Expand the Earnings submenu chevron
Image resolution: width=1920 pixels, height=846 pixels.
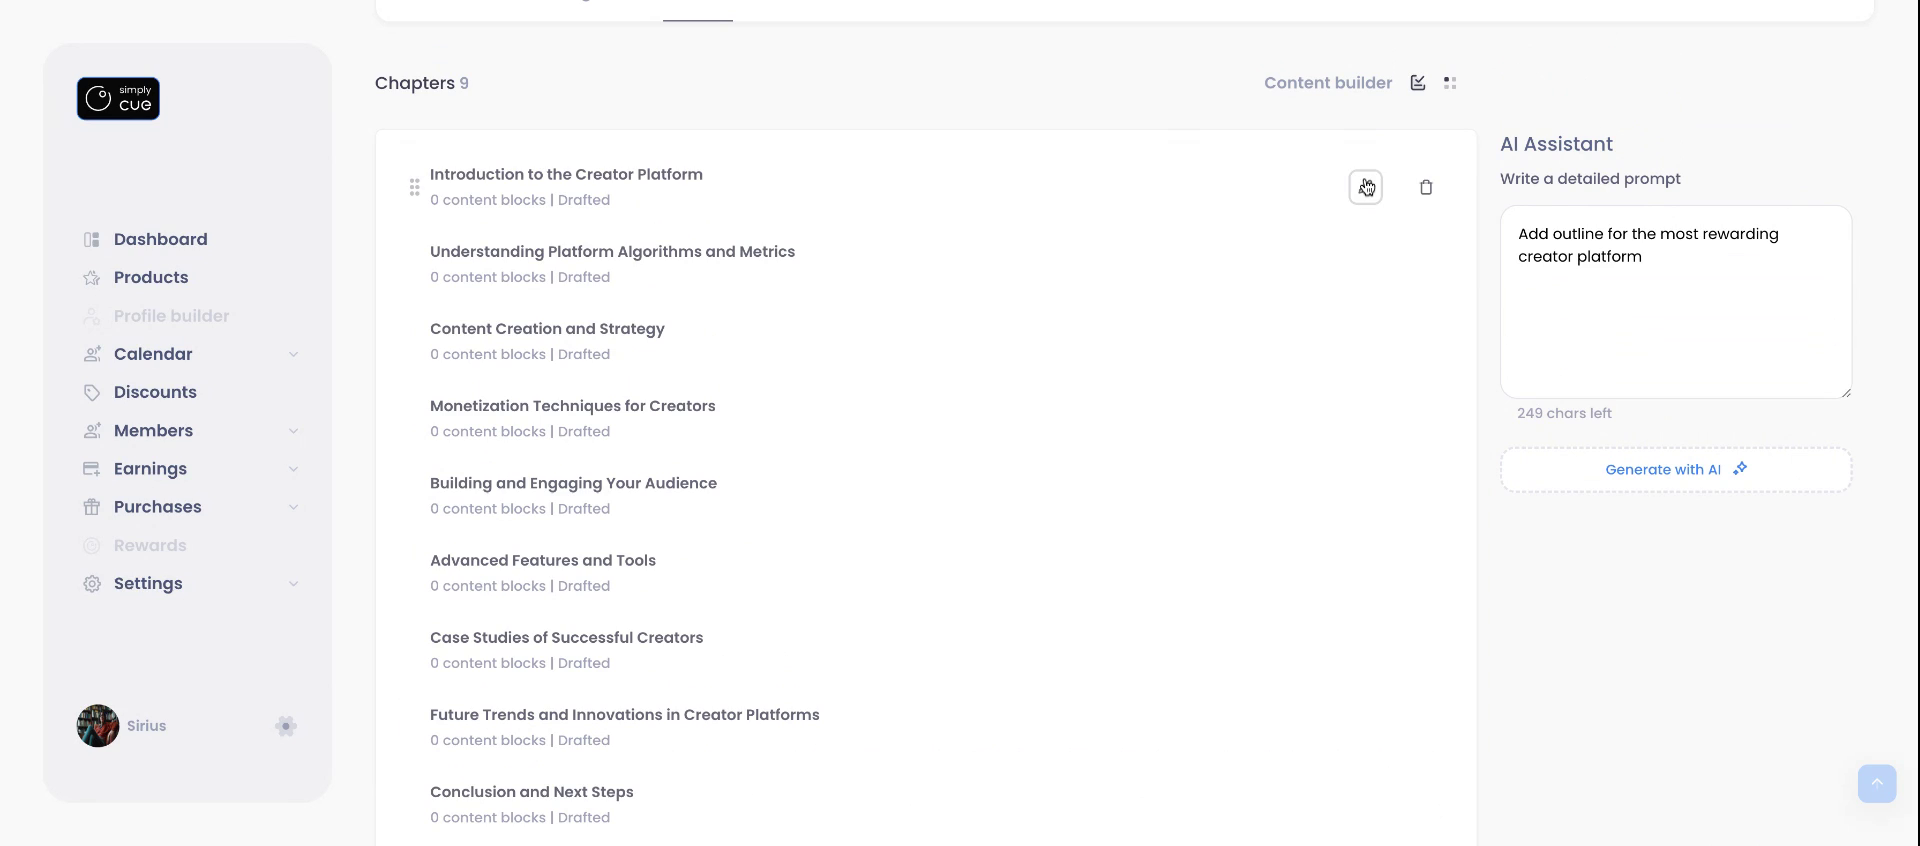tap(293, 469)
